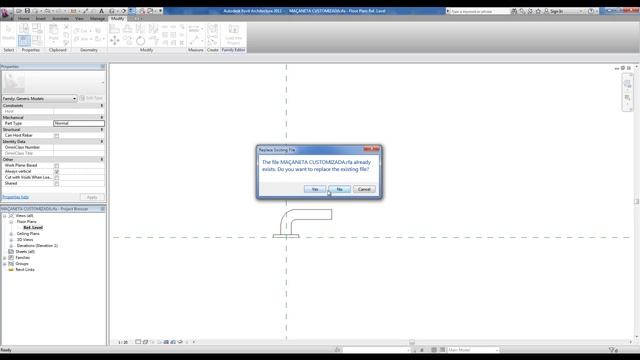The height and width of the screenshot is (360, 640).
Task: Click Load into Project icon
Action: (233, 33)
